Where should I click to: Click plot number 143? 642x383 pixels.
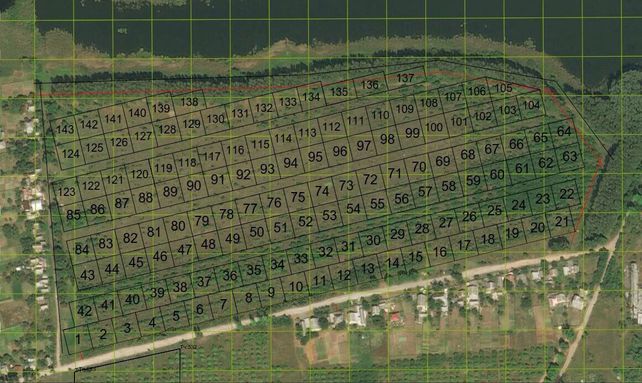(65, 129)
